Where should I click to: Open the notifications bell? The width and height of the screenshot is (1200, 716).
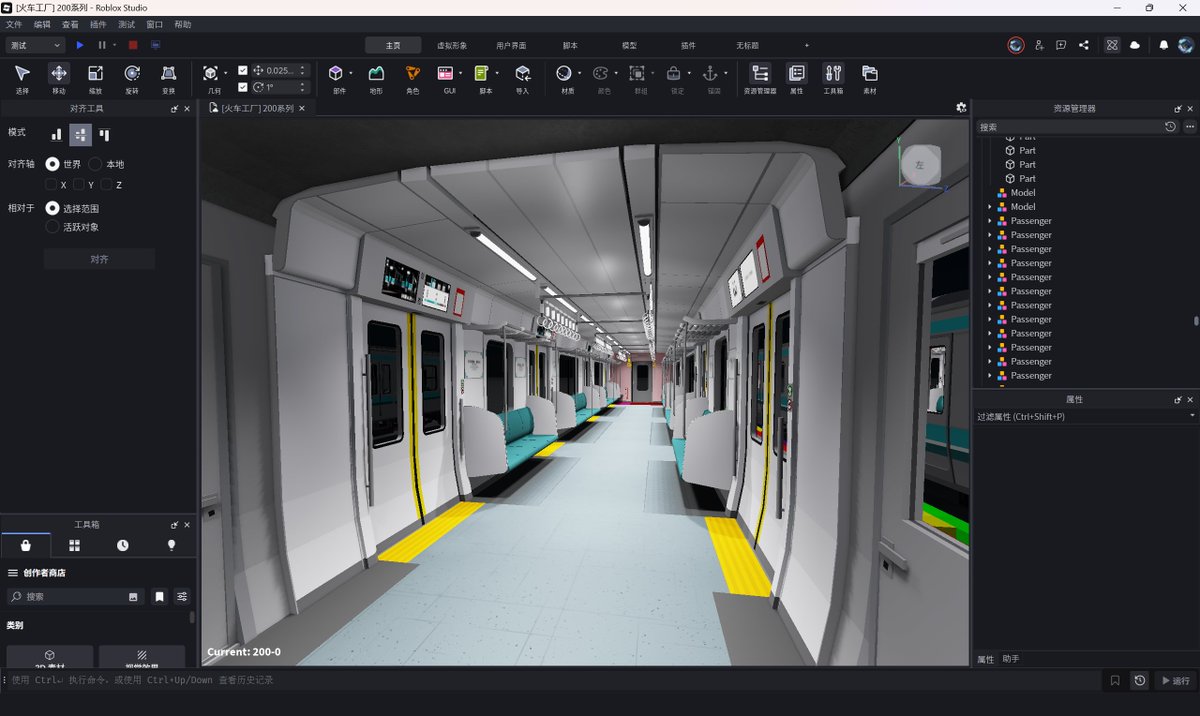1163,45
